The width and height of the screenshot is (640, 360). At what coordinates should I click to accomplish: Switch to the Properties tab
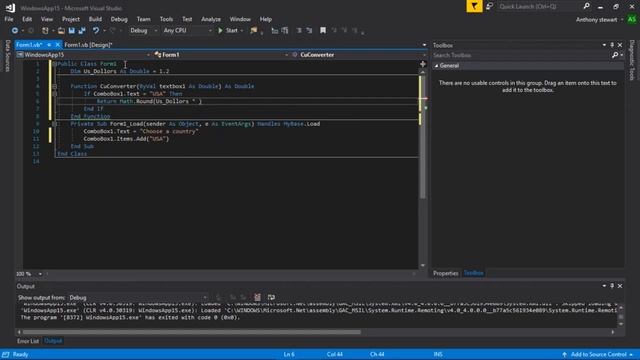click(x=446, y=273)
